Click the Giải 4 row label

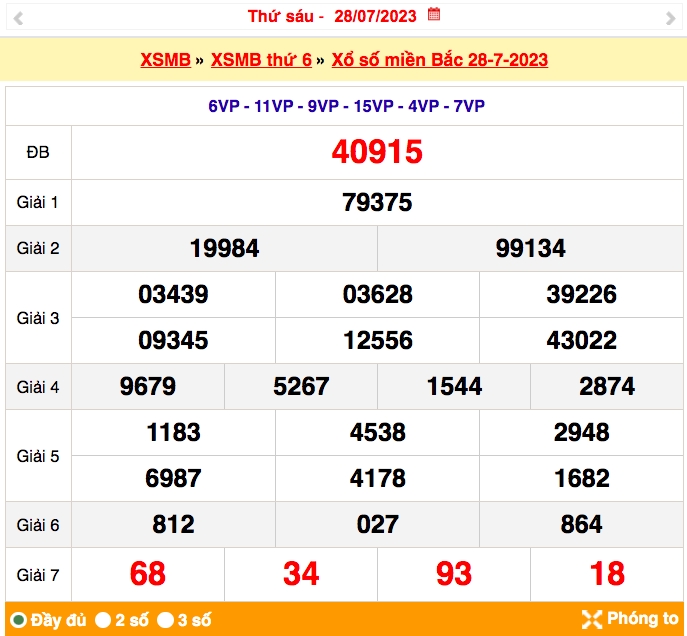point(38,387)
